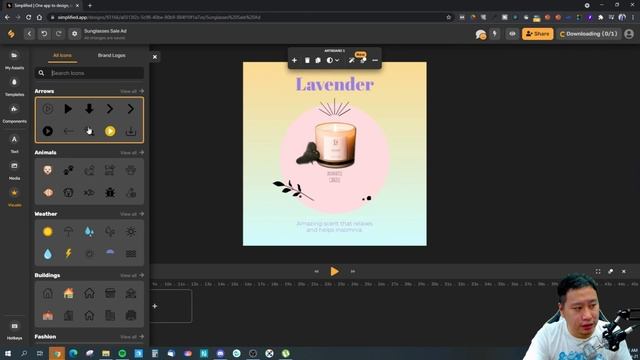This screenshot has width=640, height=360.
Task: Skip to previous frame in timeline
Action: 316,271
